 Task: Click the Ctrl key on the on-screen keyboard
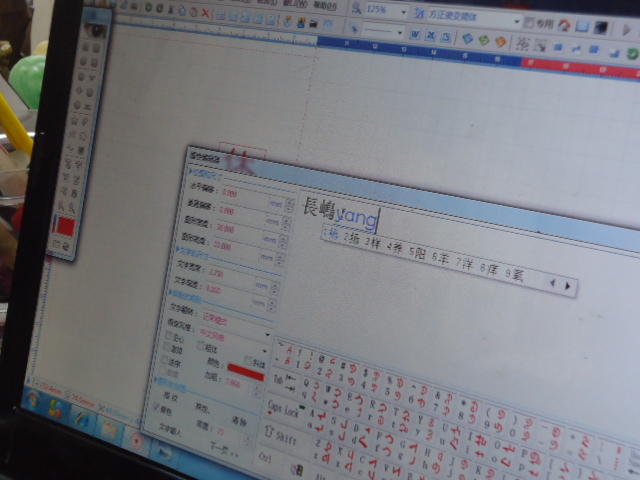point(265,457)
